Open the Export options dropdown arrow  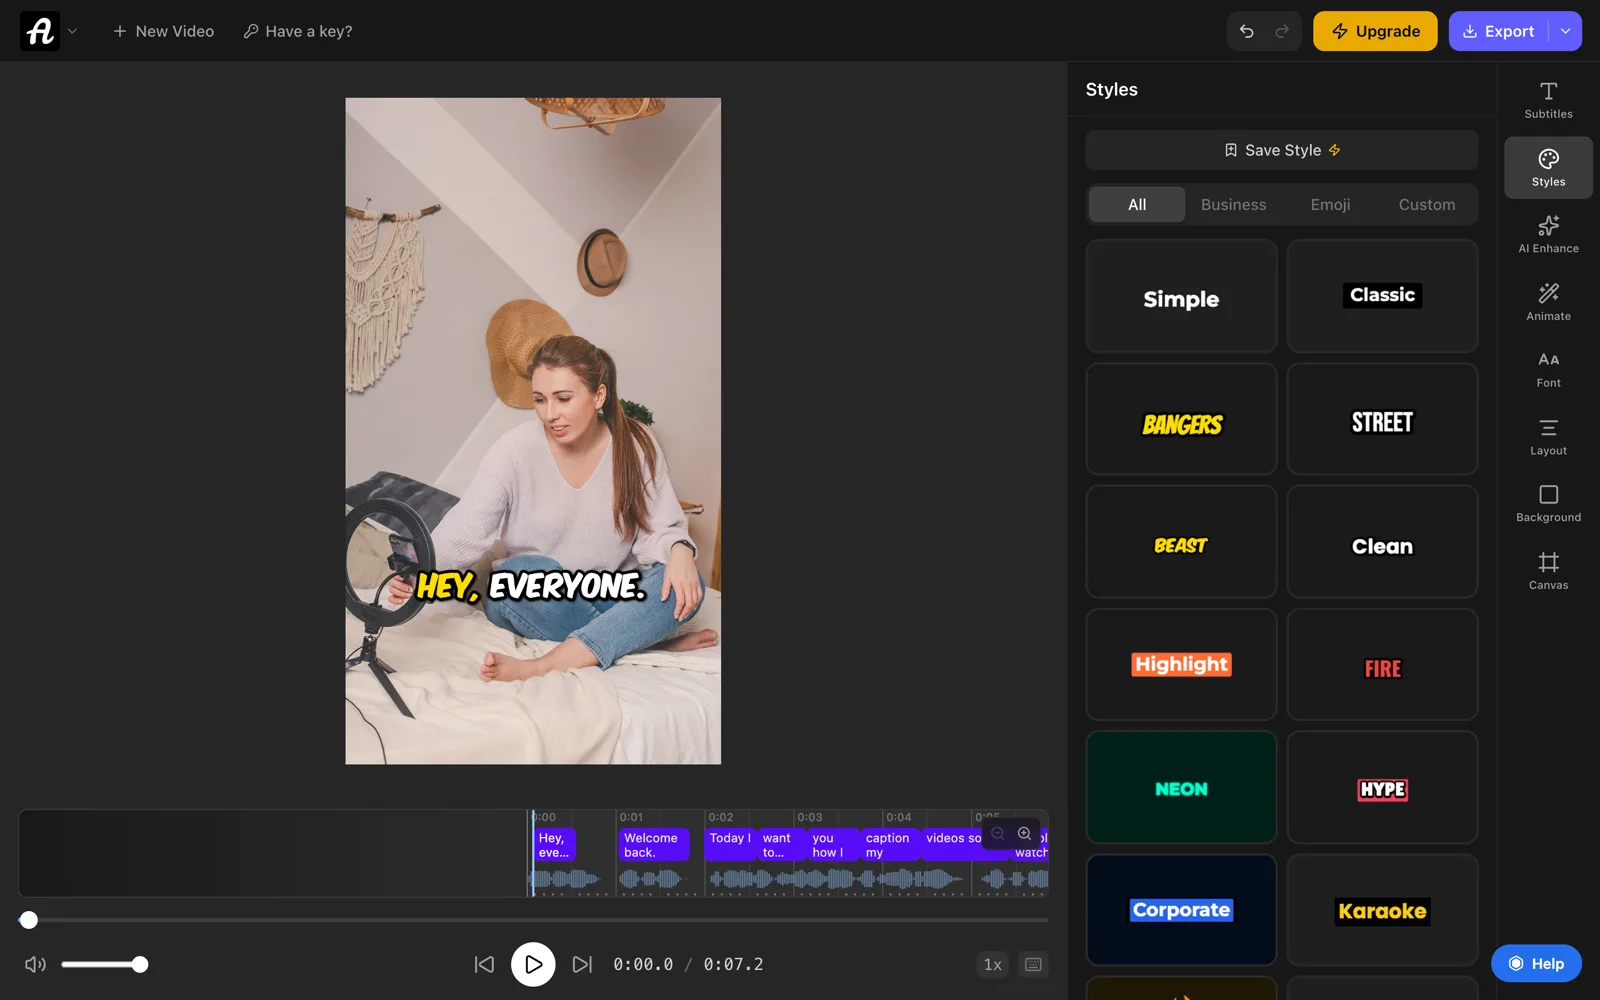[x=1565, y=31]
